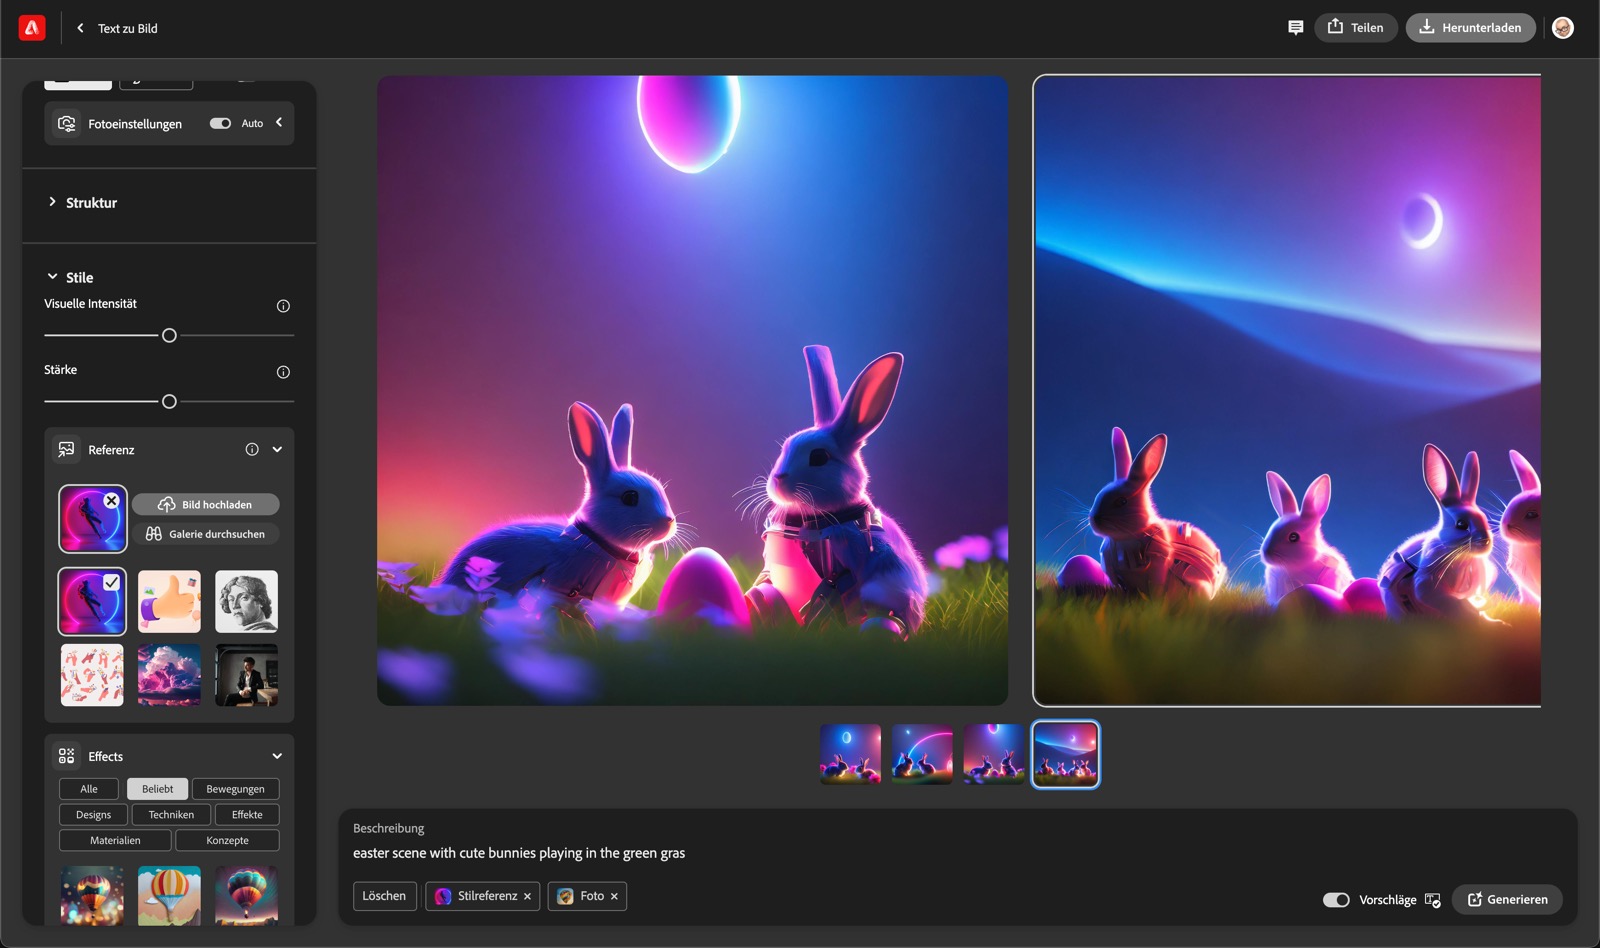Viewport: 1600px width, 948px height.
Task: Open the Adobe home logo
Action: click(32, 28)
